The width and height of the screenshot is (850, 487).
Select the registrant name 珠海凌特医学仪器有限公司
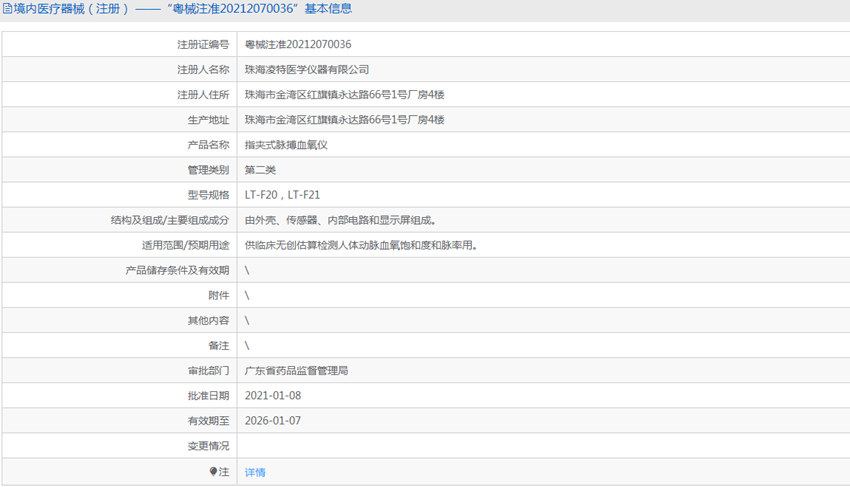(x=307, y=69)
